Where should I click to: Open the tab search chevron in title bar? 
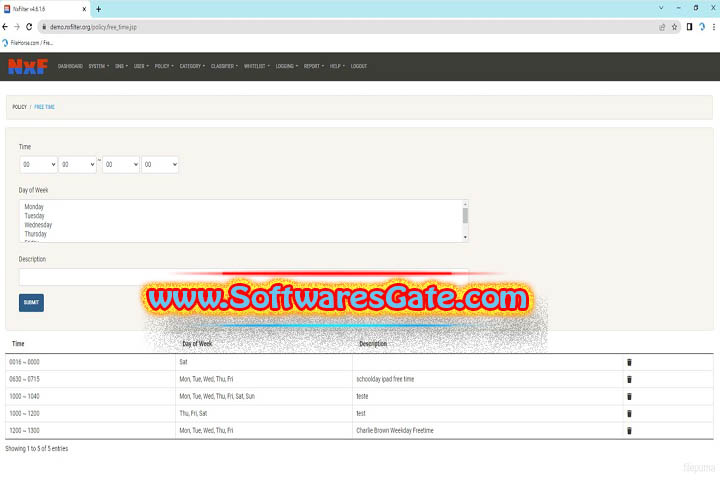click(x=661, y=8)
